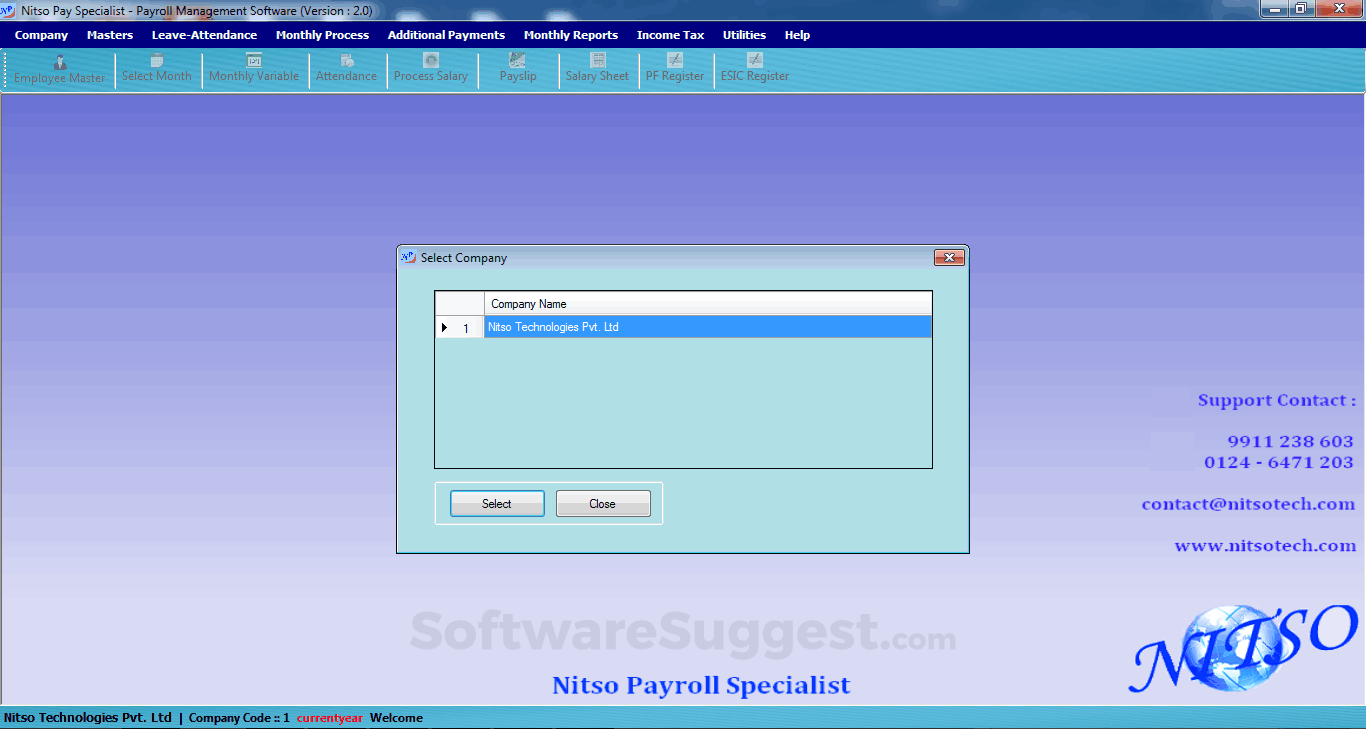The image size is (1366, 729).
Task: Open the Company menu
Action: click(x=40, y=35)
